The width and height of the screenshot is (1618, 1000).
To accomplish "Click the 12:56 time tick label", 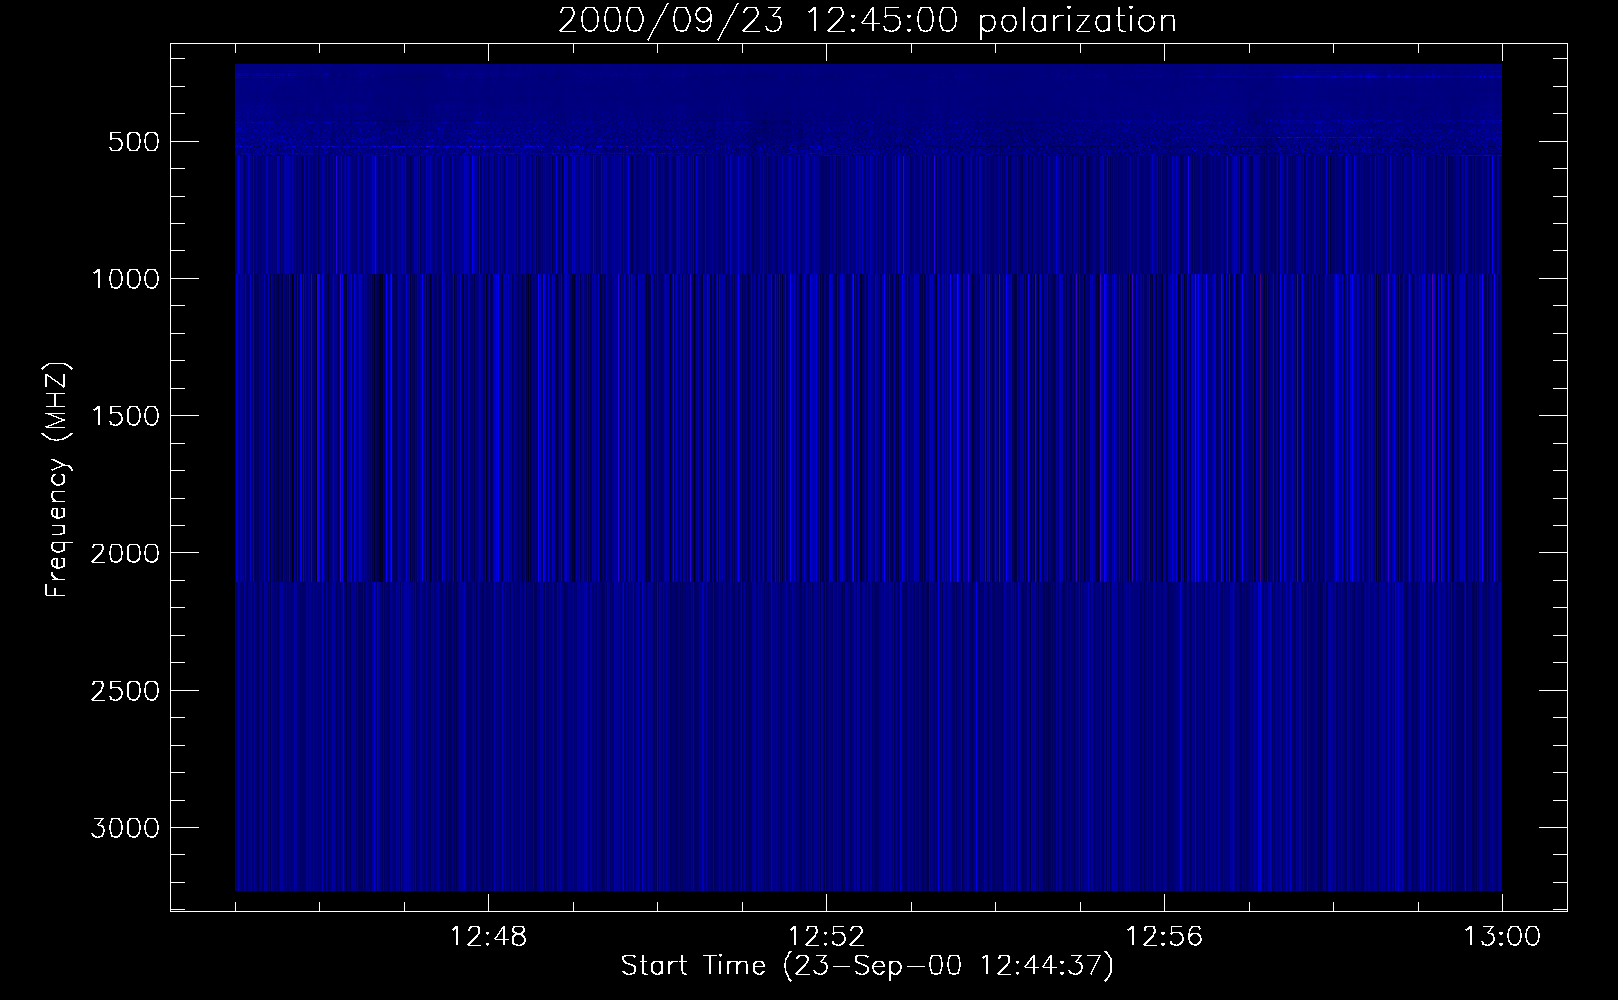I will 1164,938.
